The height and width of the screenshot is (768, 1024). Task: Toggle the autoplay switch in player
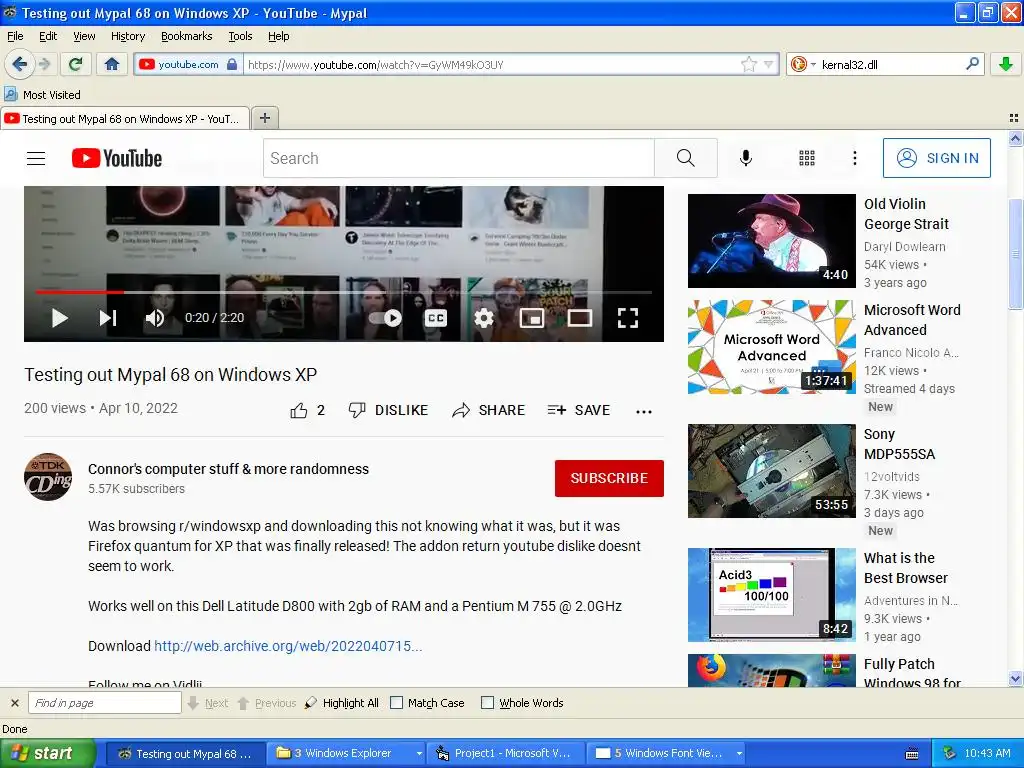pos(385,318)
